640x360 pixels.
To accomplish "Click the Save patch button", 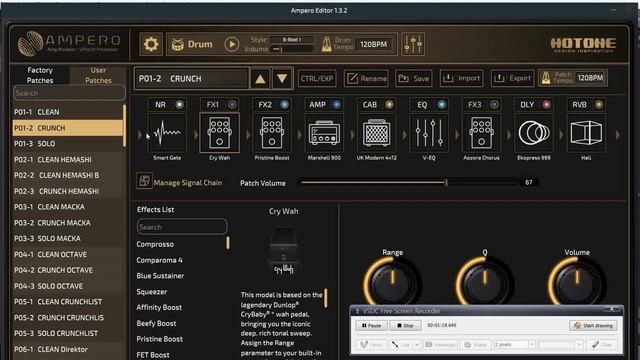I will click(x=413, y=78).
